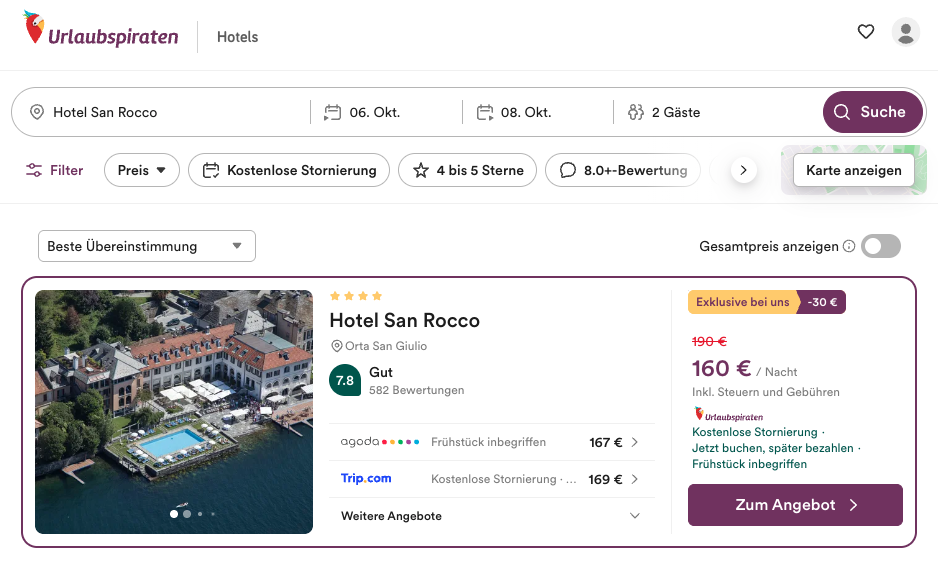Toggle 4 bis 5 Sterne filter chip
This screenshot has height=565, width=938.
(x=467, y=170)
